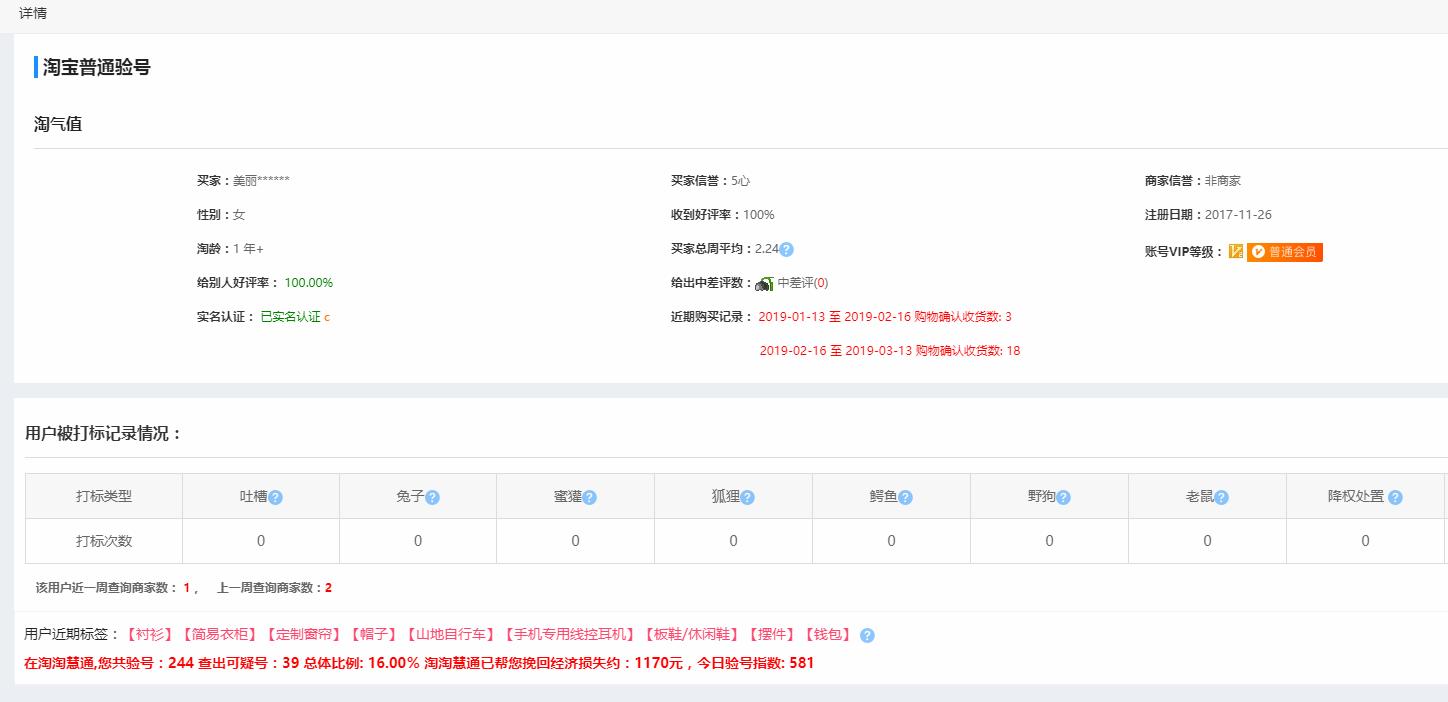Click 该用户近一周查询商家数 value 1
This screenshot has height=702, width=1448.
coord(186,588)
